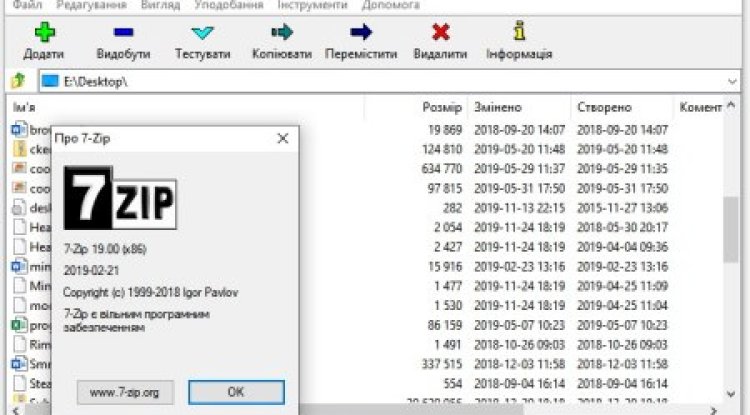Select the size value 124 810
This screenshot has height=415, width=750.
[442, 149]
